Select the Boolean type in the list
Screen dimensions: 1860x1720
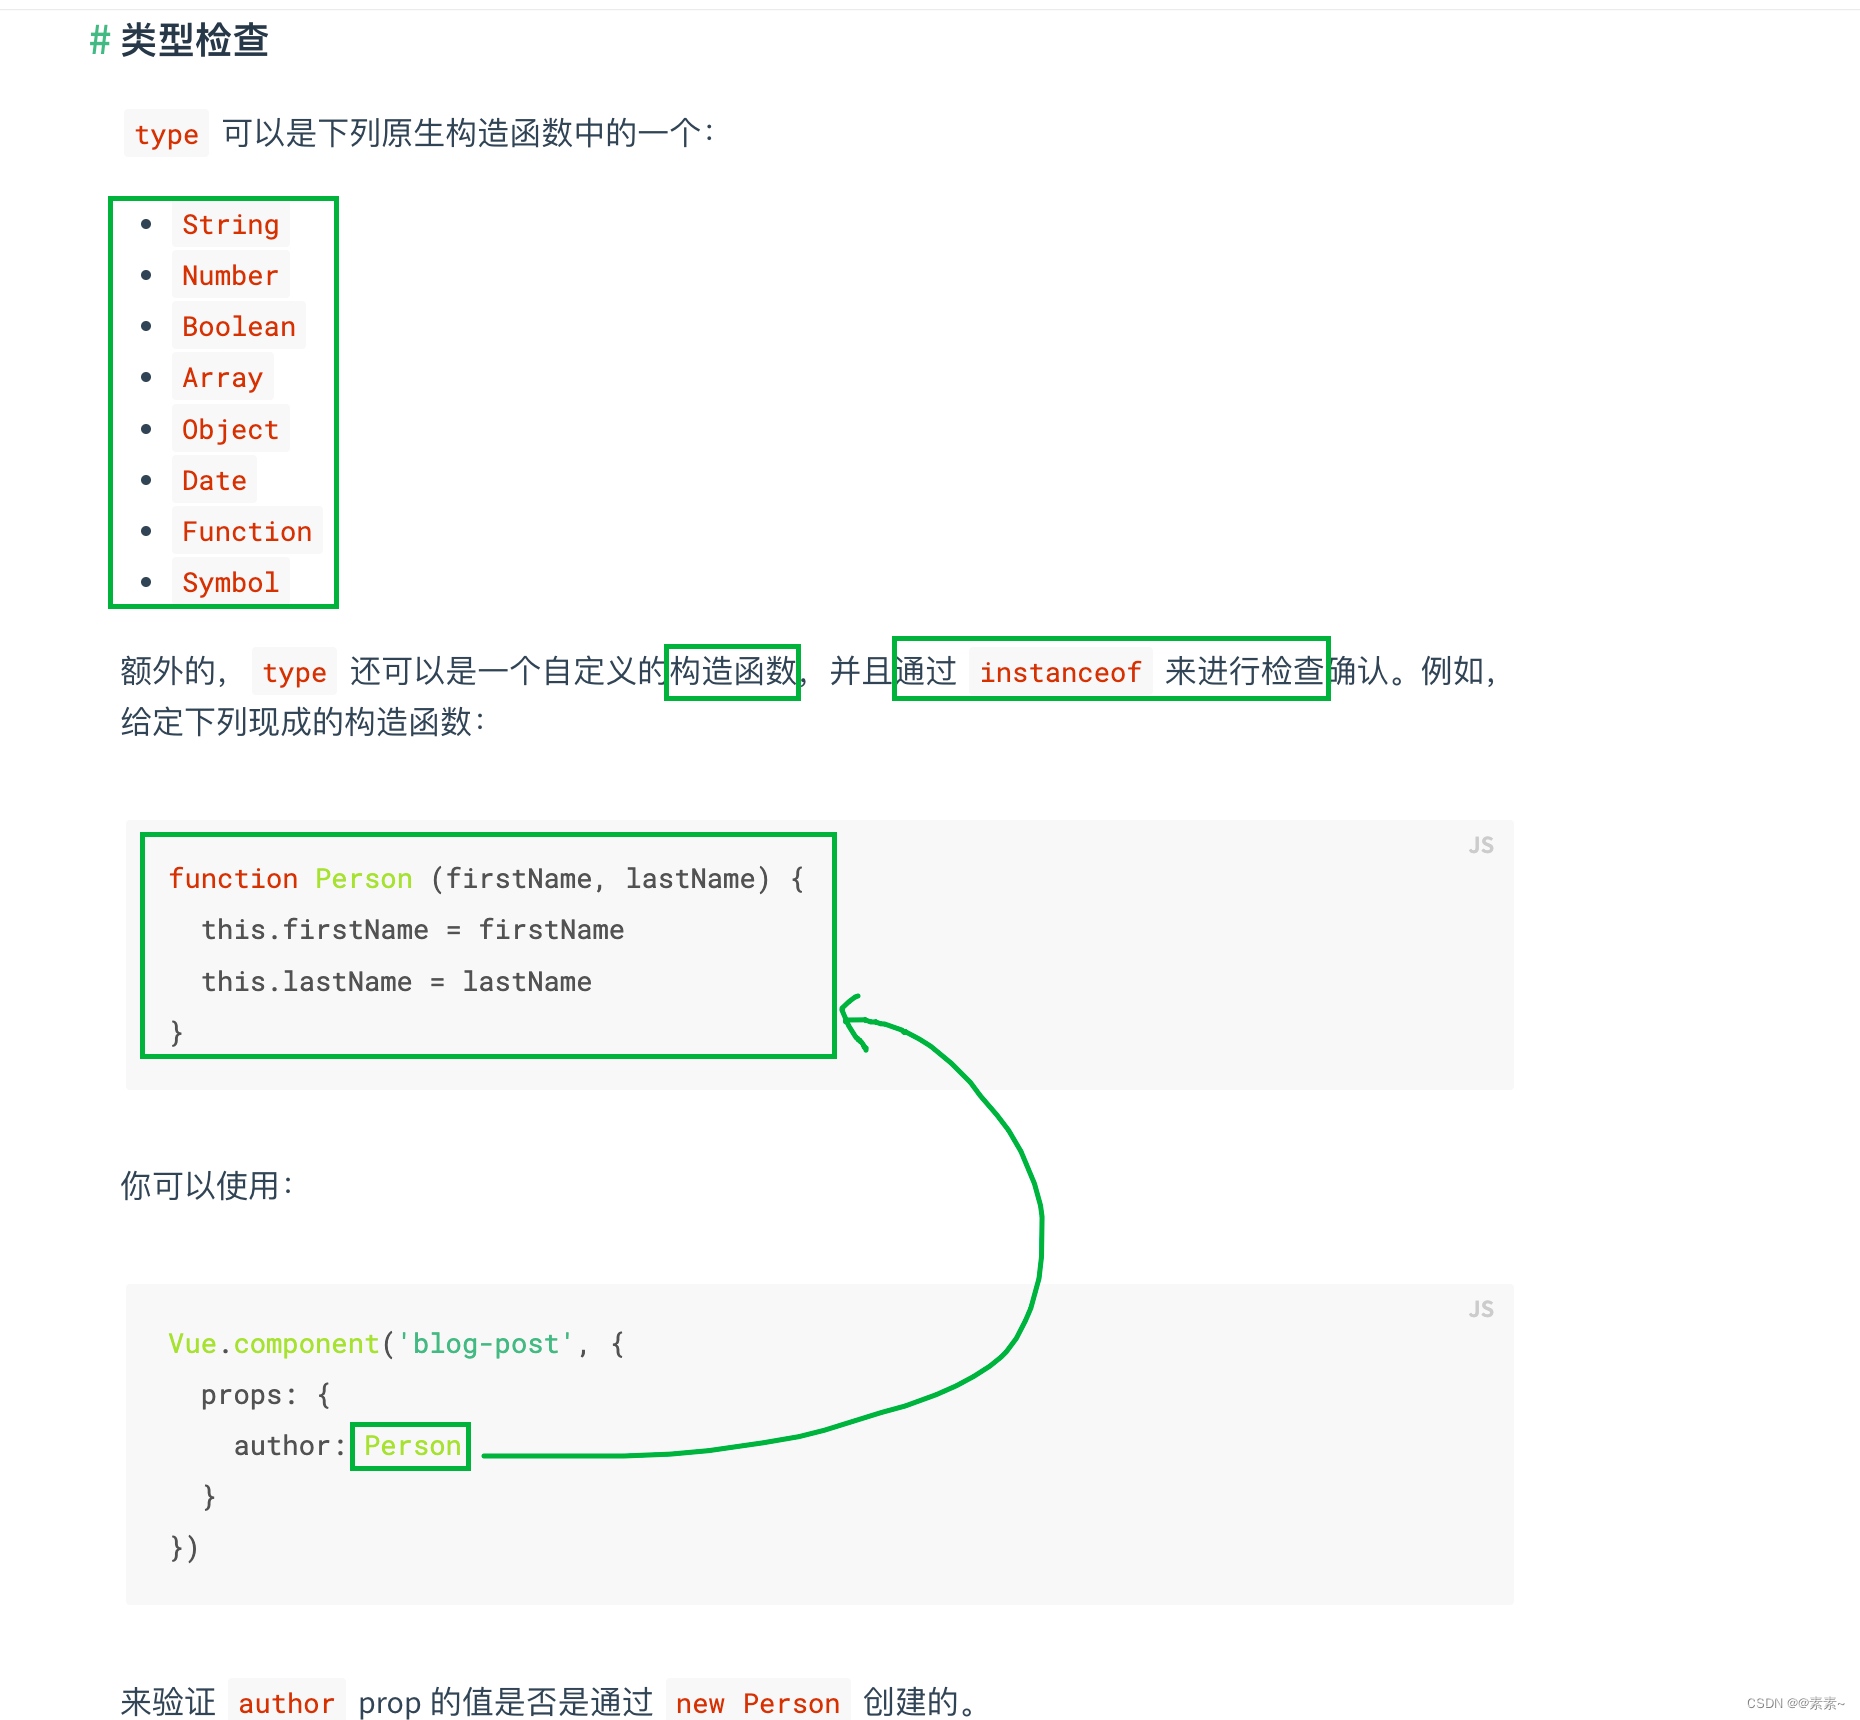[238, 326]
